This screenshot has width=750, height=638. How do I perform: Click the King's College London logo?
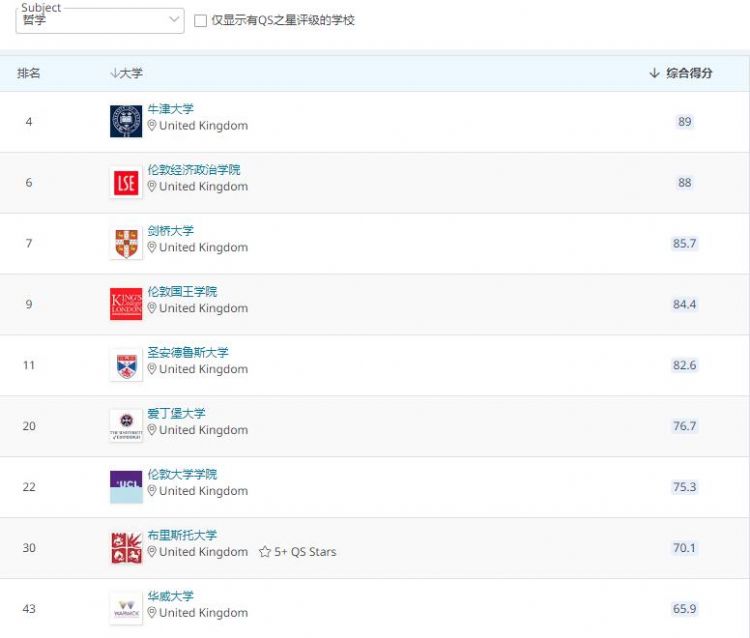pyautogui.click(x=126, y=304)
